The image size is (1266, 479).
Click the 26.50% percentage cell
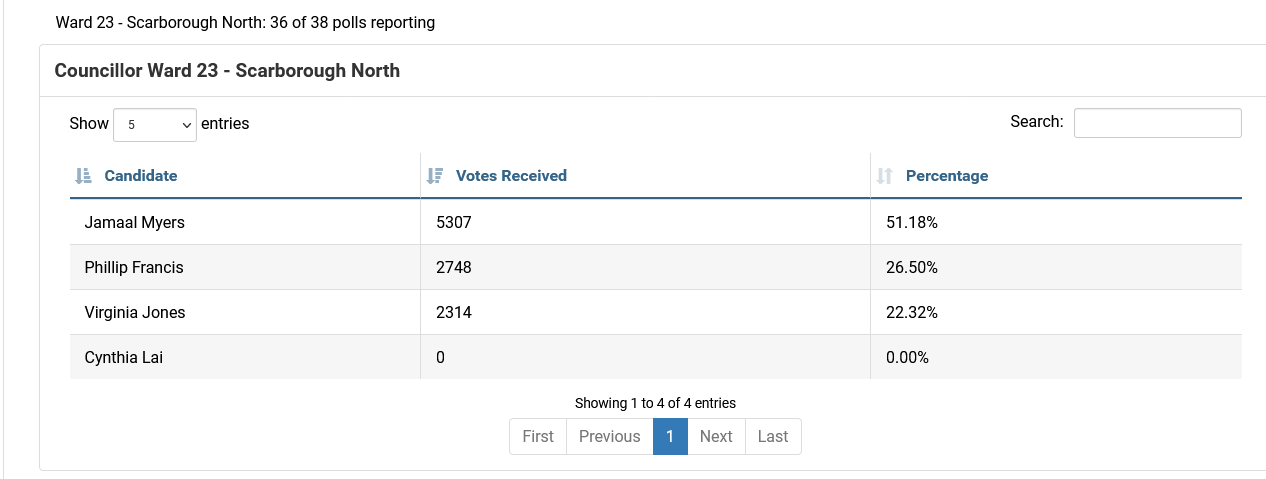click(x=912, y=268)
